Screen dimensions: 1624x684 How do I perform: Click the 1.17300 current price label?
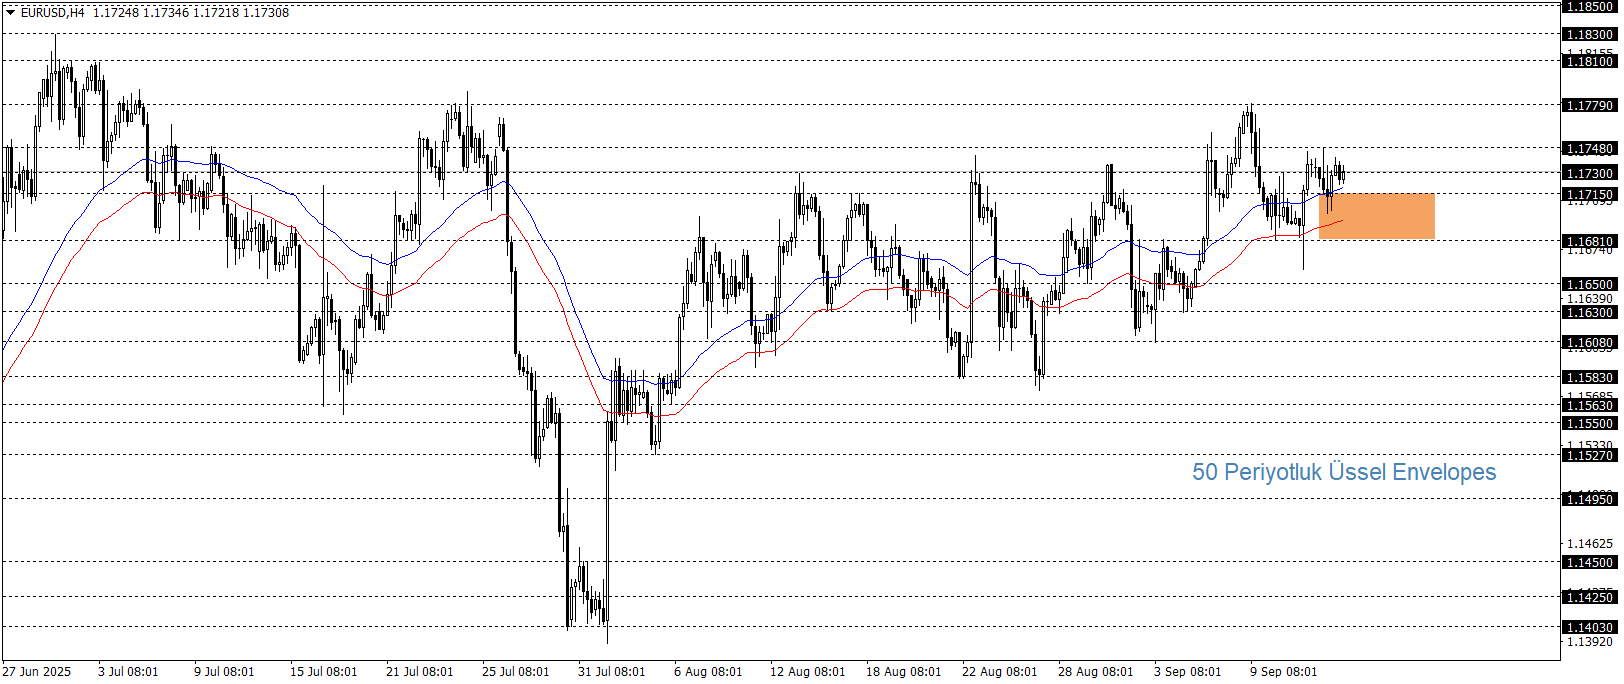[x=1590, y=173]
